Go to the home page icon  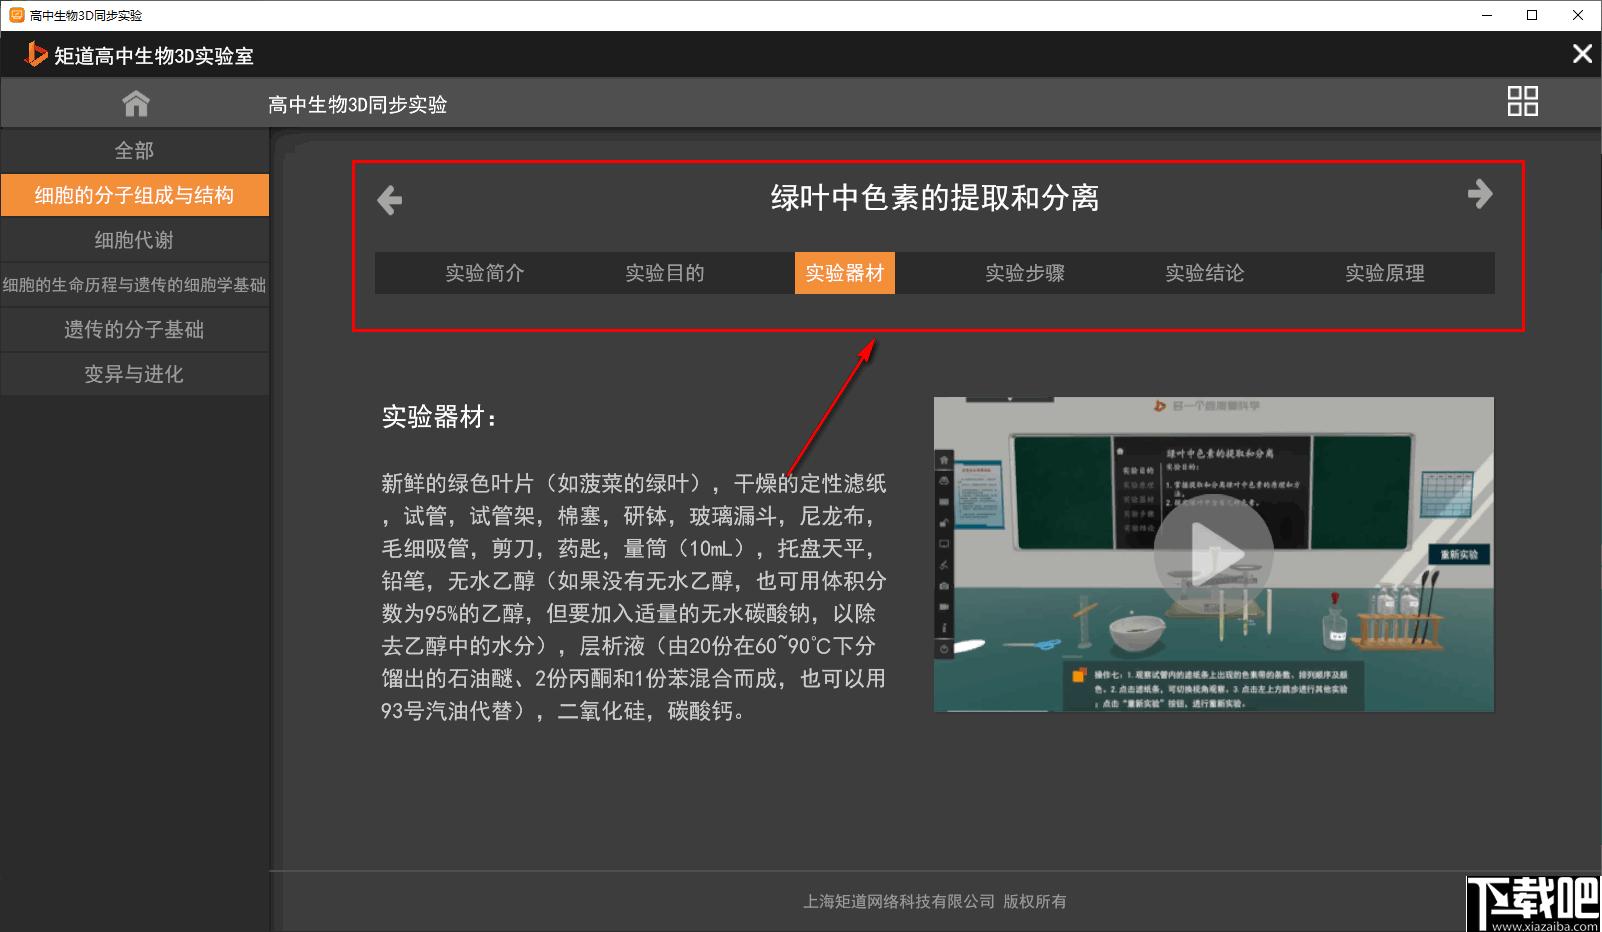(x=135, y=103)
